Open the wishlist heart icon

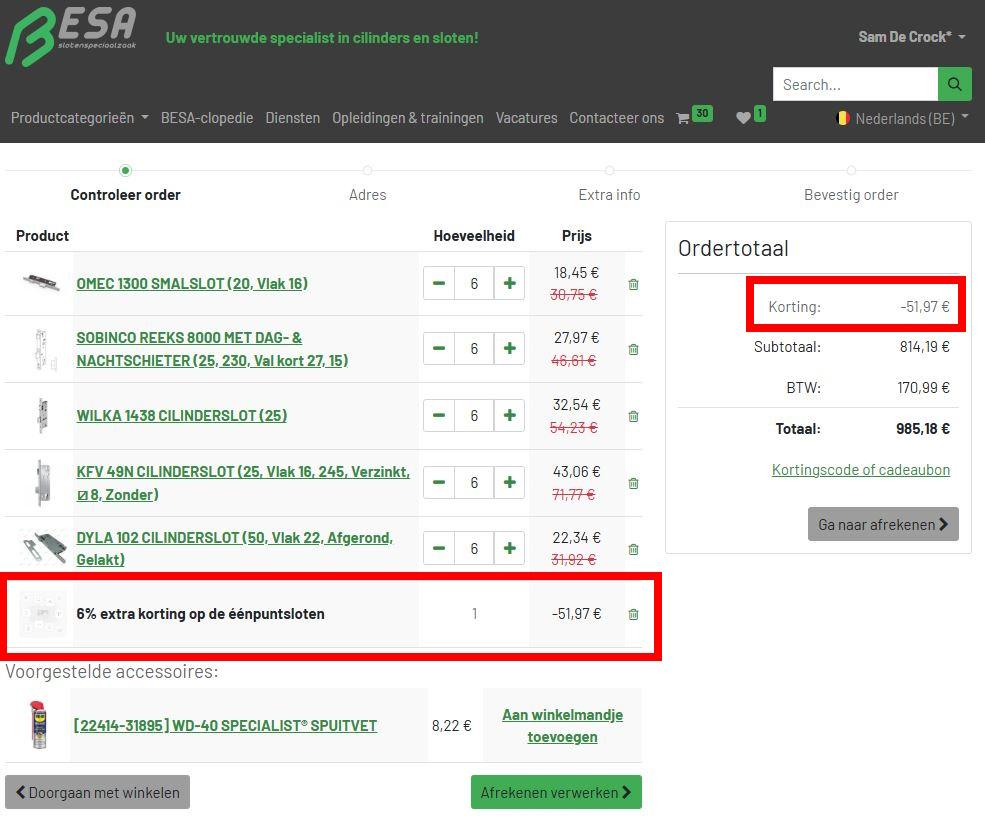[x=743, y=118]
